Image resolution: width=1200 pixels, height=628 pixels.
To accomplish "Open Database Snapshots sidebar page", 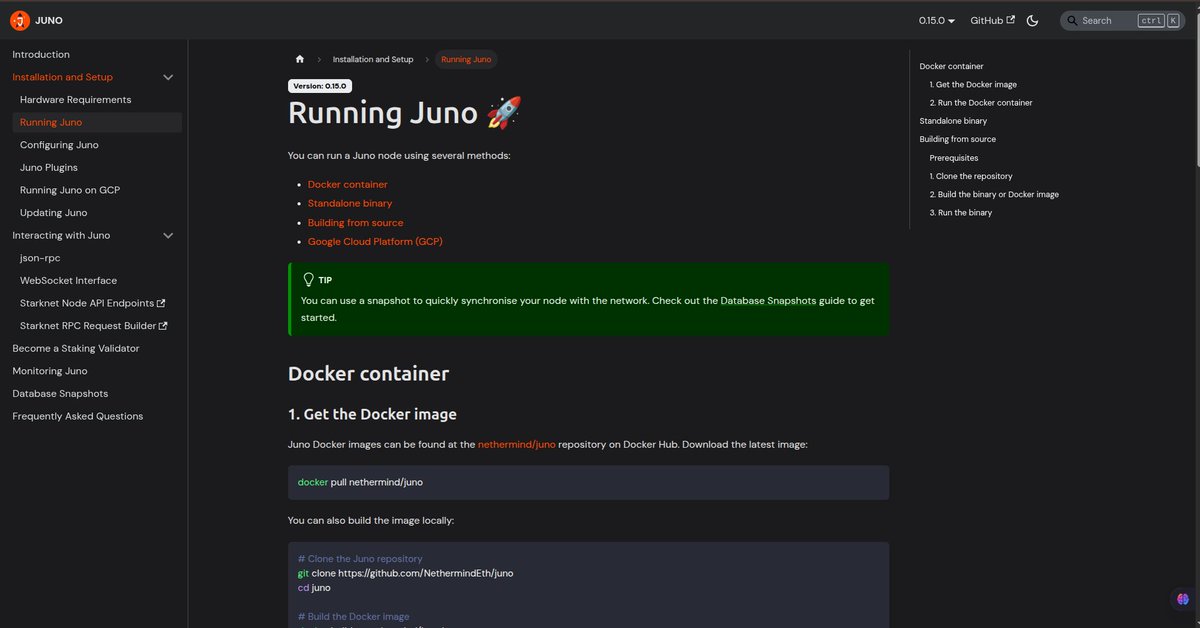I will (60, 393).
